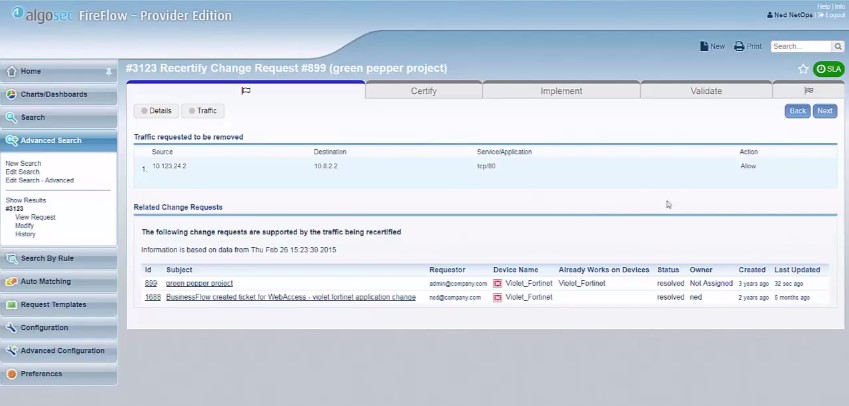Image resolution: width=849 pixels, height=406 pixels.
Task: Click Last Updated column header
Action: point(797,270)
